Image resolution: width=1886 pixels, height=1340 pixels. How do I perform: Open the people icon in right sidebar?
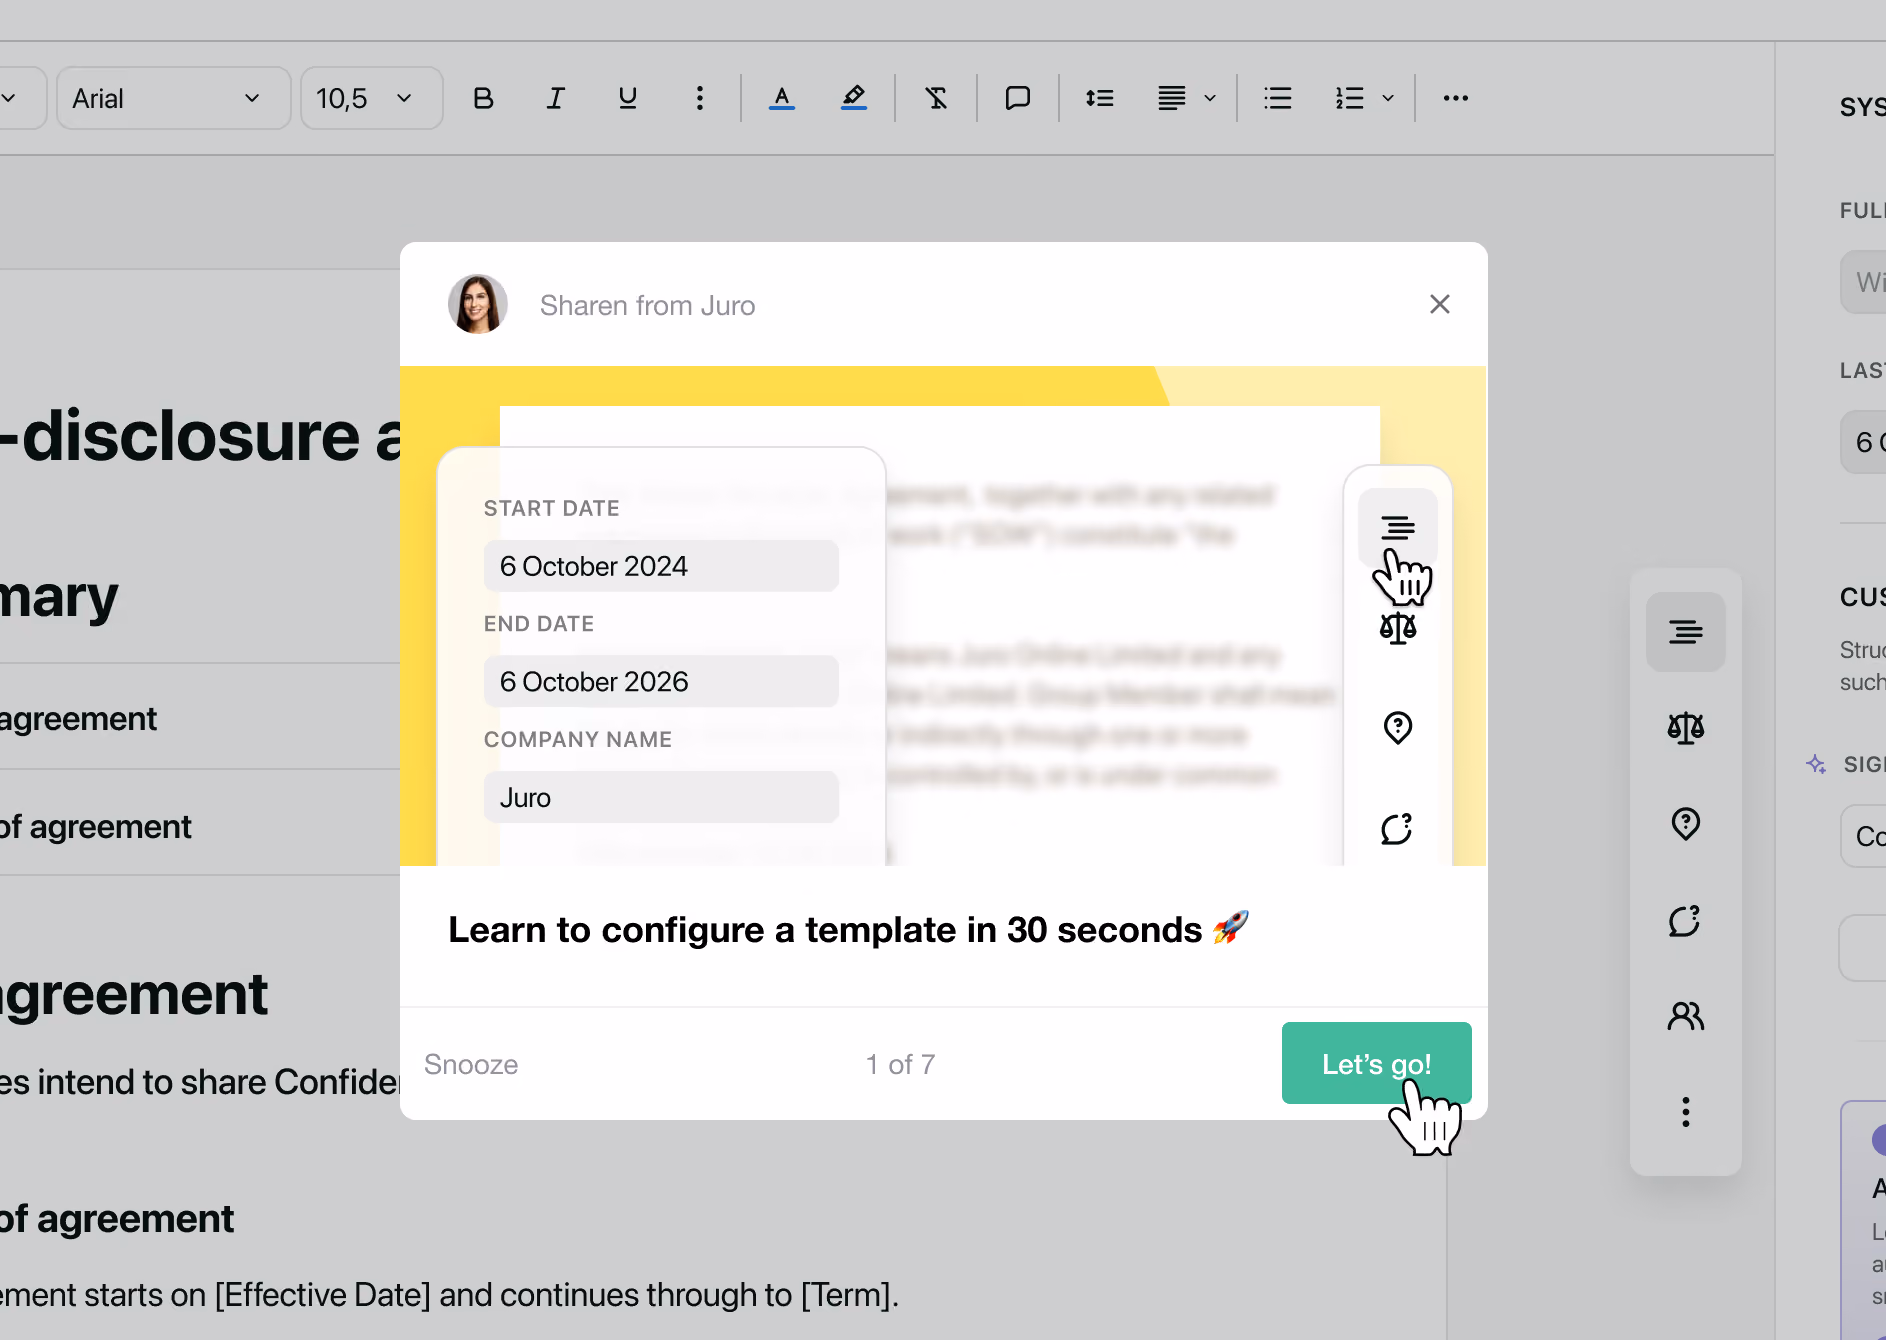coord(1686,1016)
